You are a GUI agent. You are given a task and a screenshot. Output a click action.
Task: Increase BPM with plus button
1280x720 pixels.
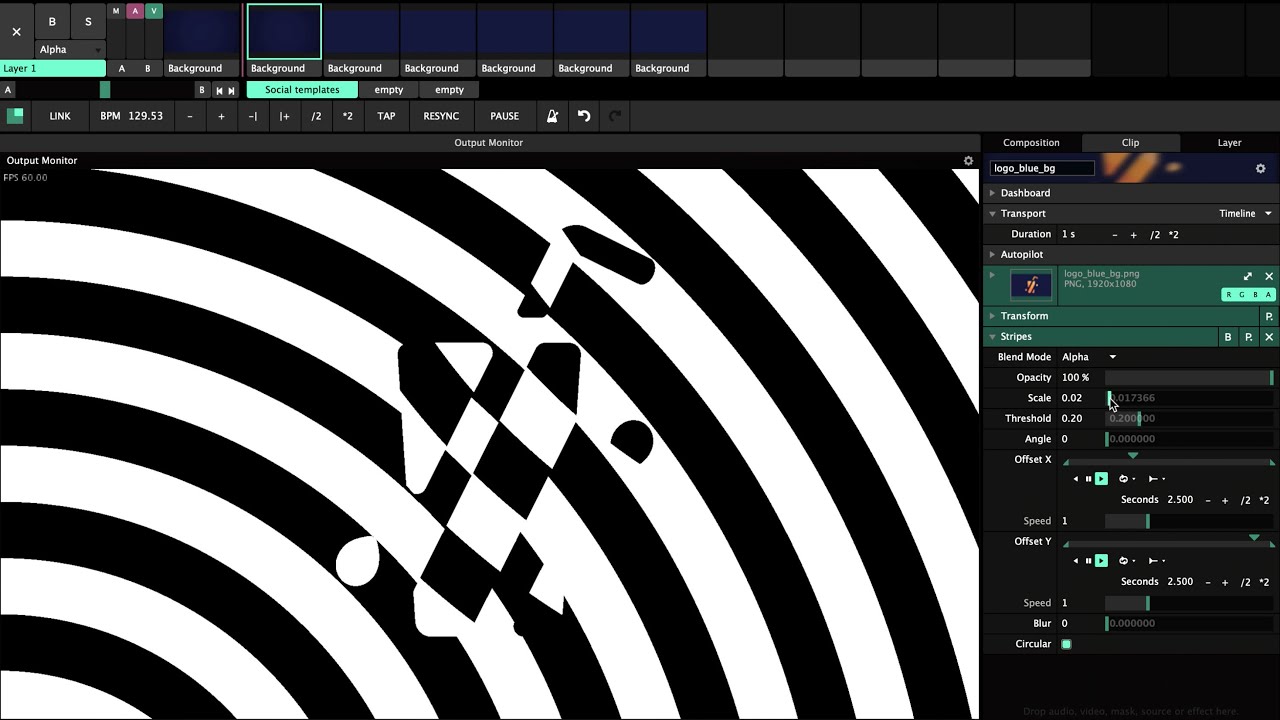(221, 116)
